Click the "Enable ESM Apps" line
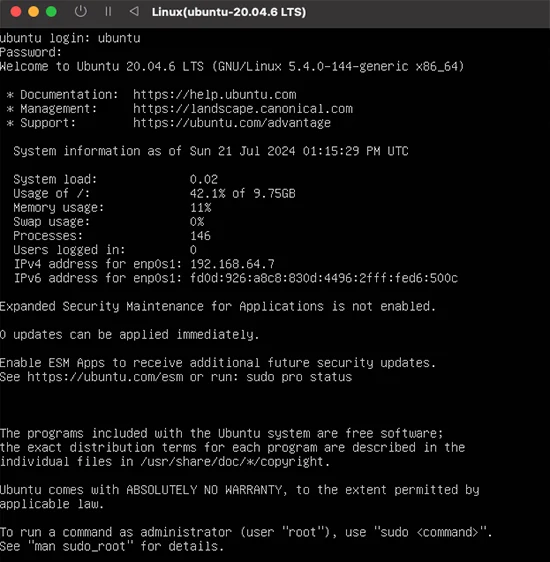 [217, 363]
